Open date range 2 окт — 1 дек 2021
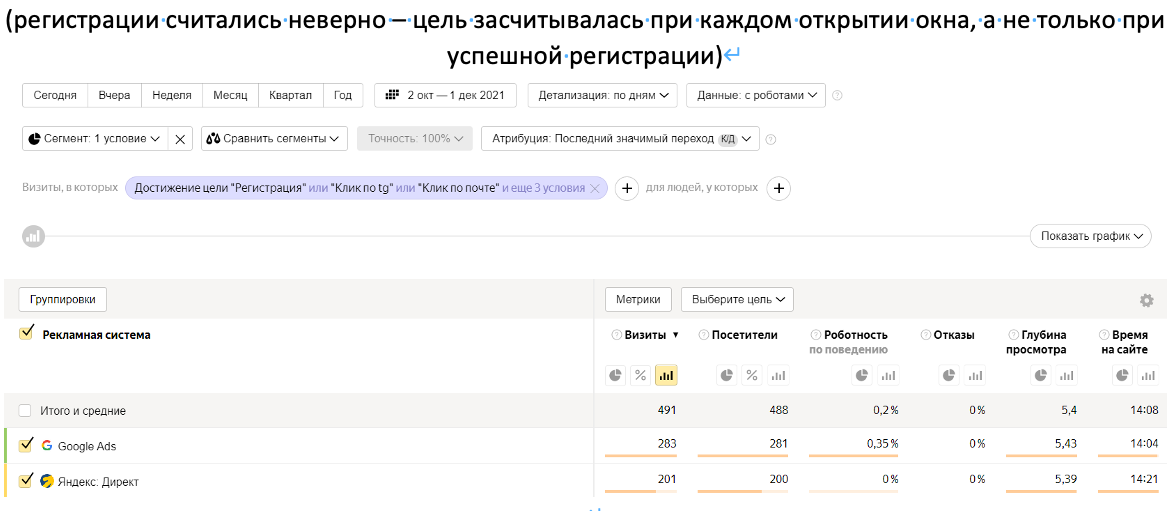The width and height of the screenshot is (1167, 511). [x=446, y=95]
